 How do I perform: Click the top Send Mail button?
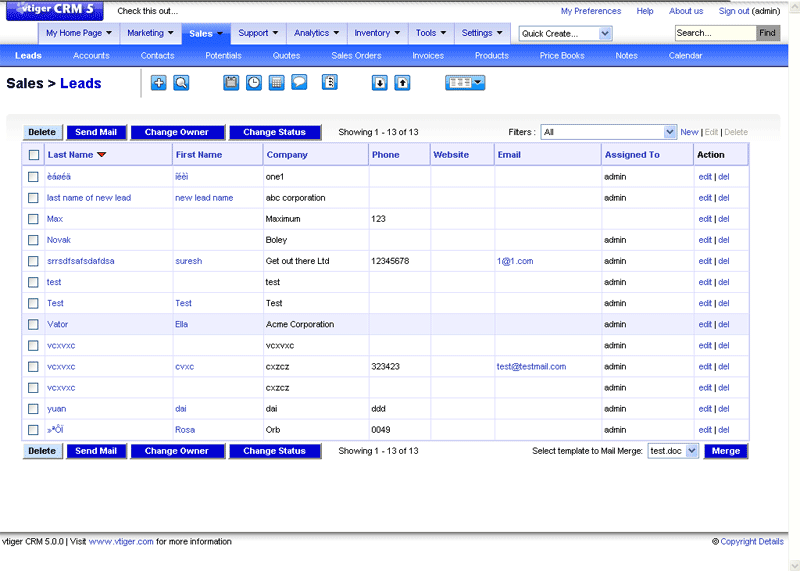96,132
